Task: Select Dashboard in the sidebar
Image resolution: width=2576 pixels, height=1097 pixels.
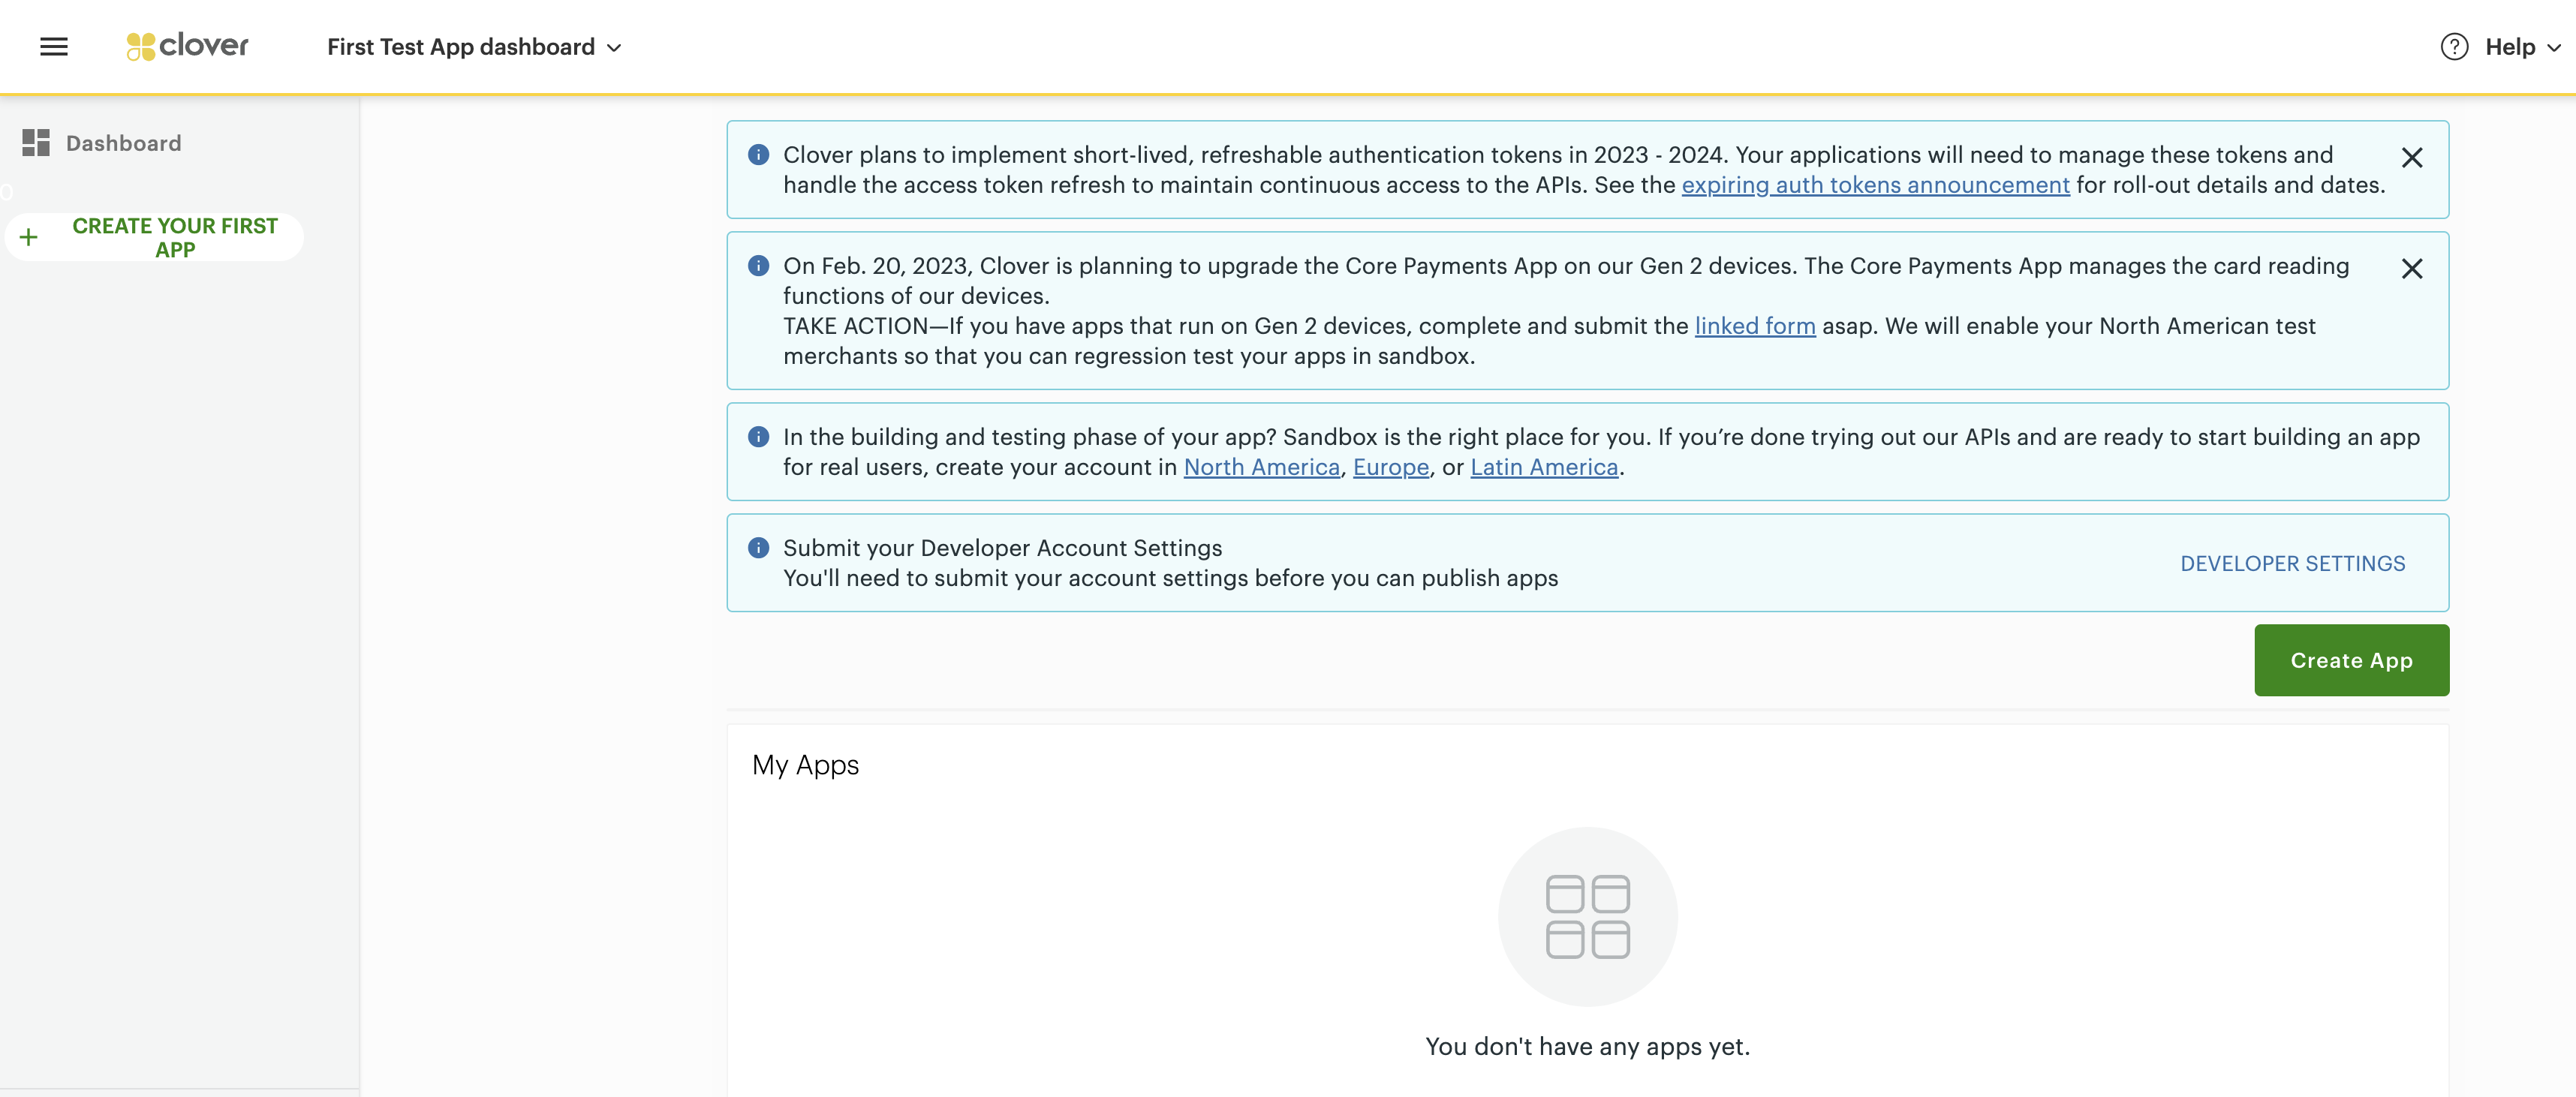Action: coord(123,143)
